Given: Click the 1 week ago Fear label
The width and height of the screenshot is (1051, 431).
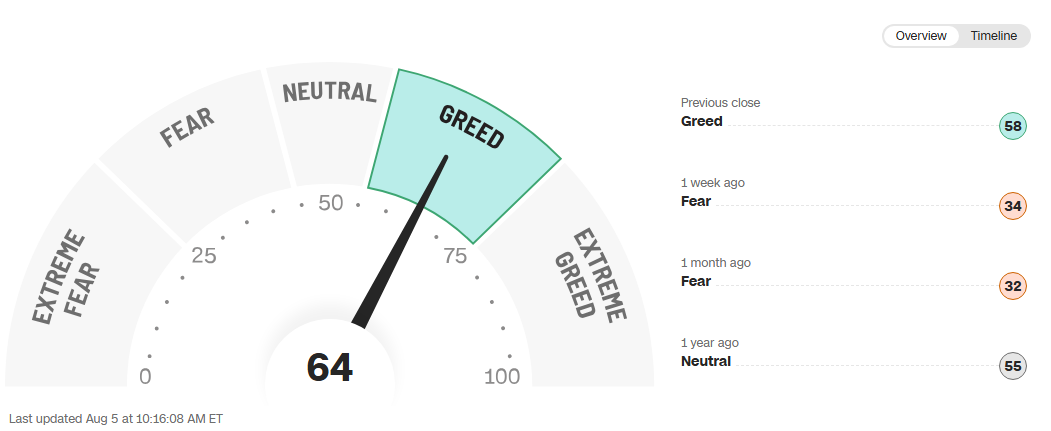Looking at the screenshot, I should [x=696, y=201].
